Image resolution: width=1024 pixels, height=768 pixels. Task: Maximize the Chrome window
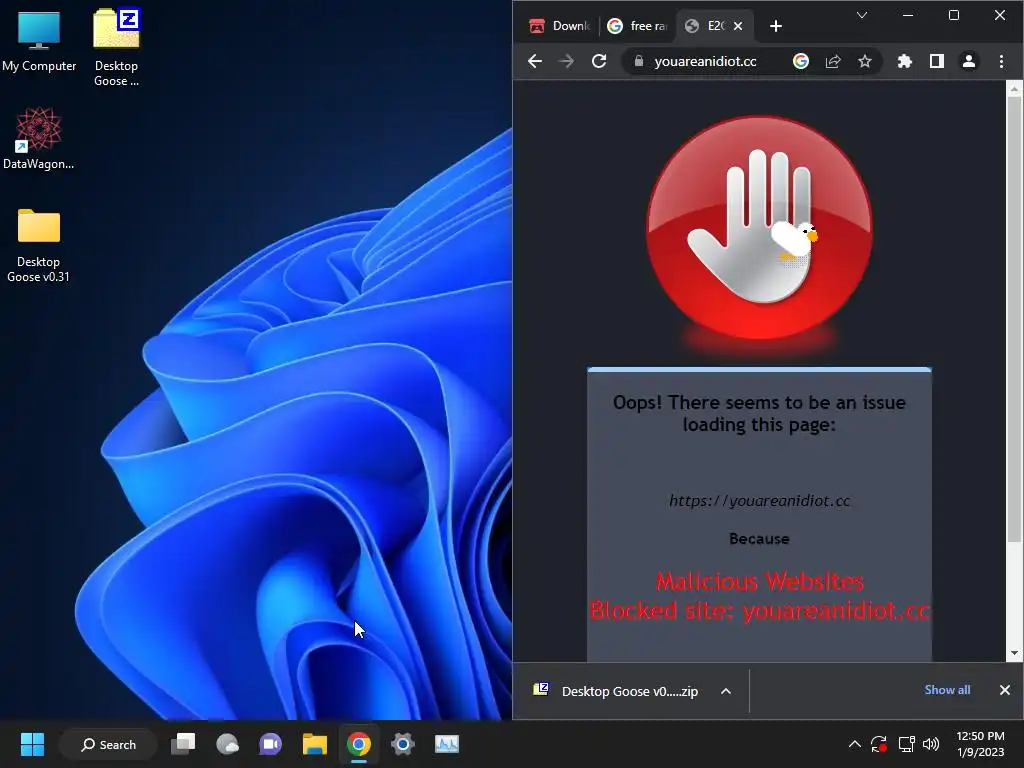coord(953,15)
